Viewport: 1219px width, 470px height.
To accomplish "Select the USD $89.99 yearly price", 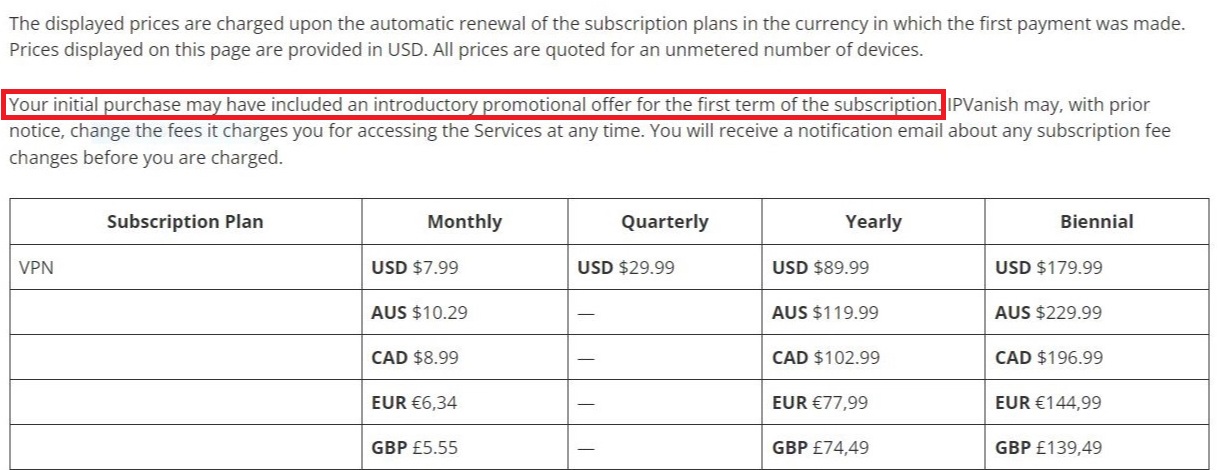I will point(821,268).
